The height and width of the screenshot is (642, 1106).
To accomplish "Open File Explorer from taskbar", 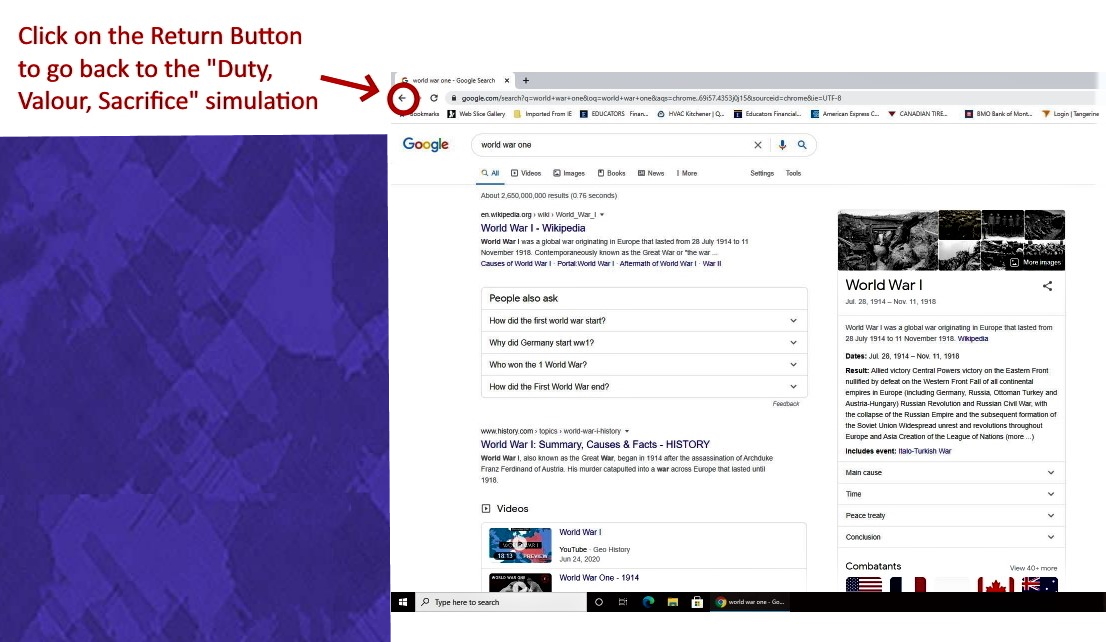I will click(673, 602).
